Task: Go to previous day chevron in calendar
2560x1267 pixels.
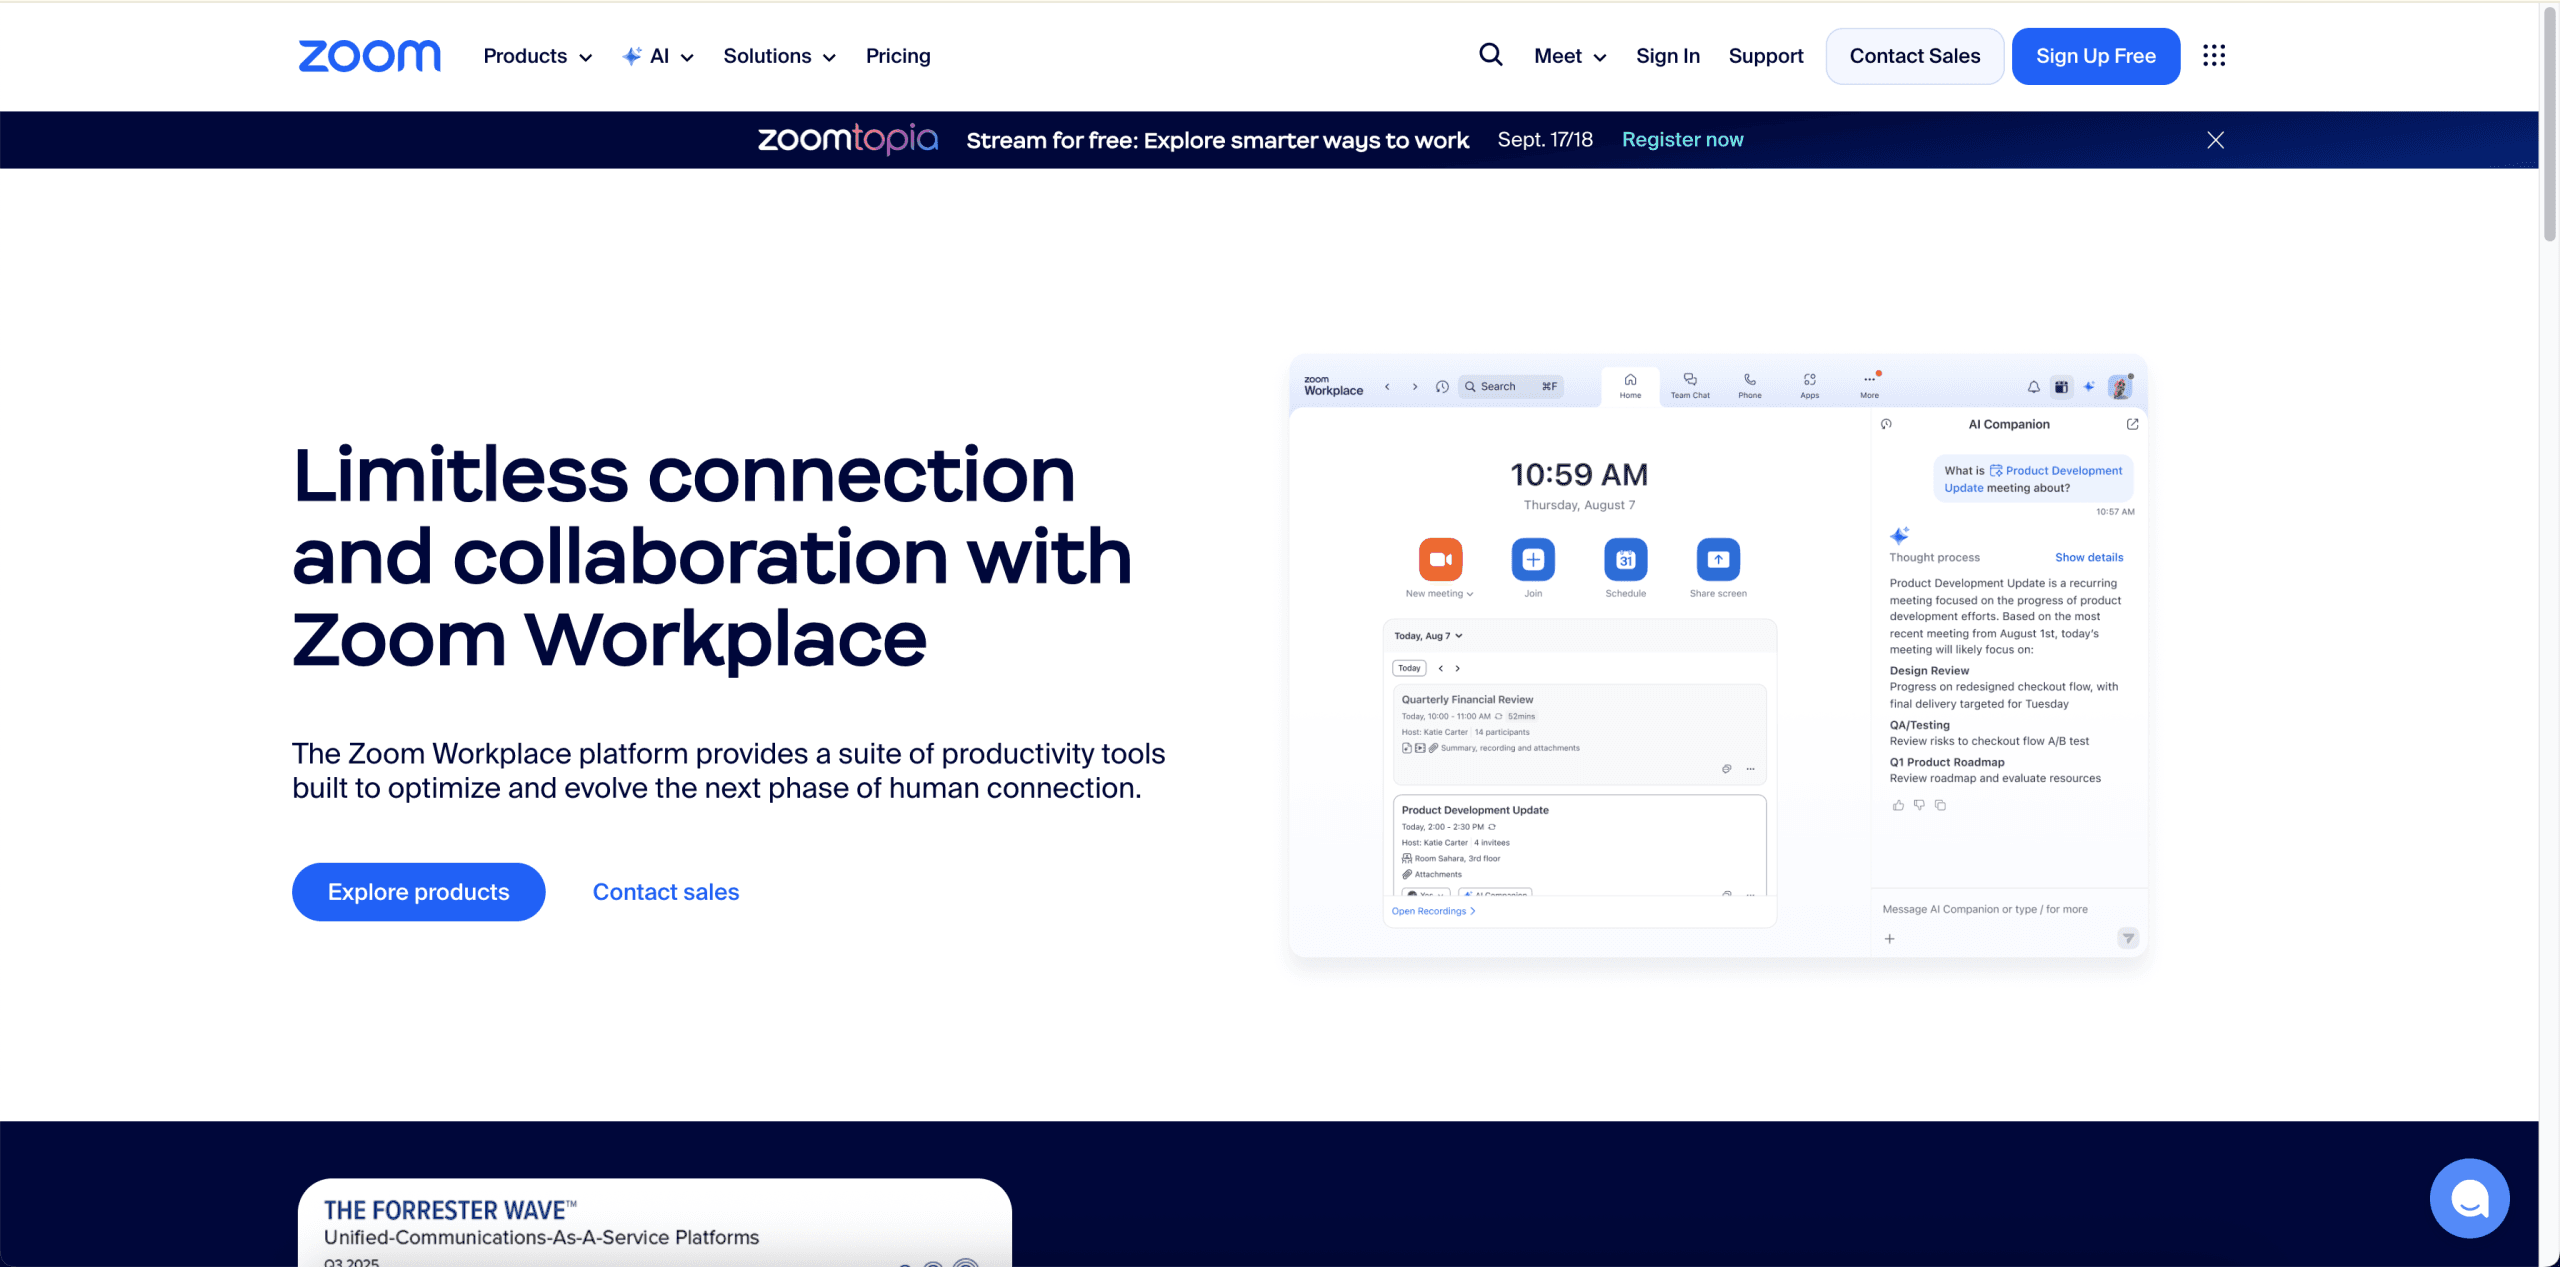Action: point(1441,668)
